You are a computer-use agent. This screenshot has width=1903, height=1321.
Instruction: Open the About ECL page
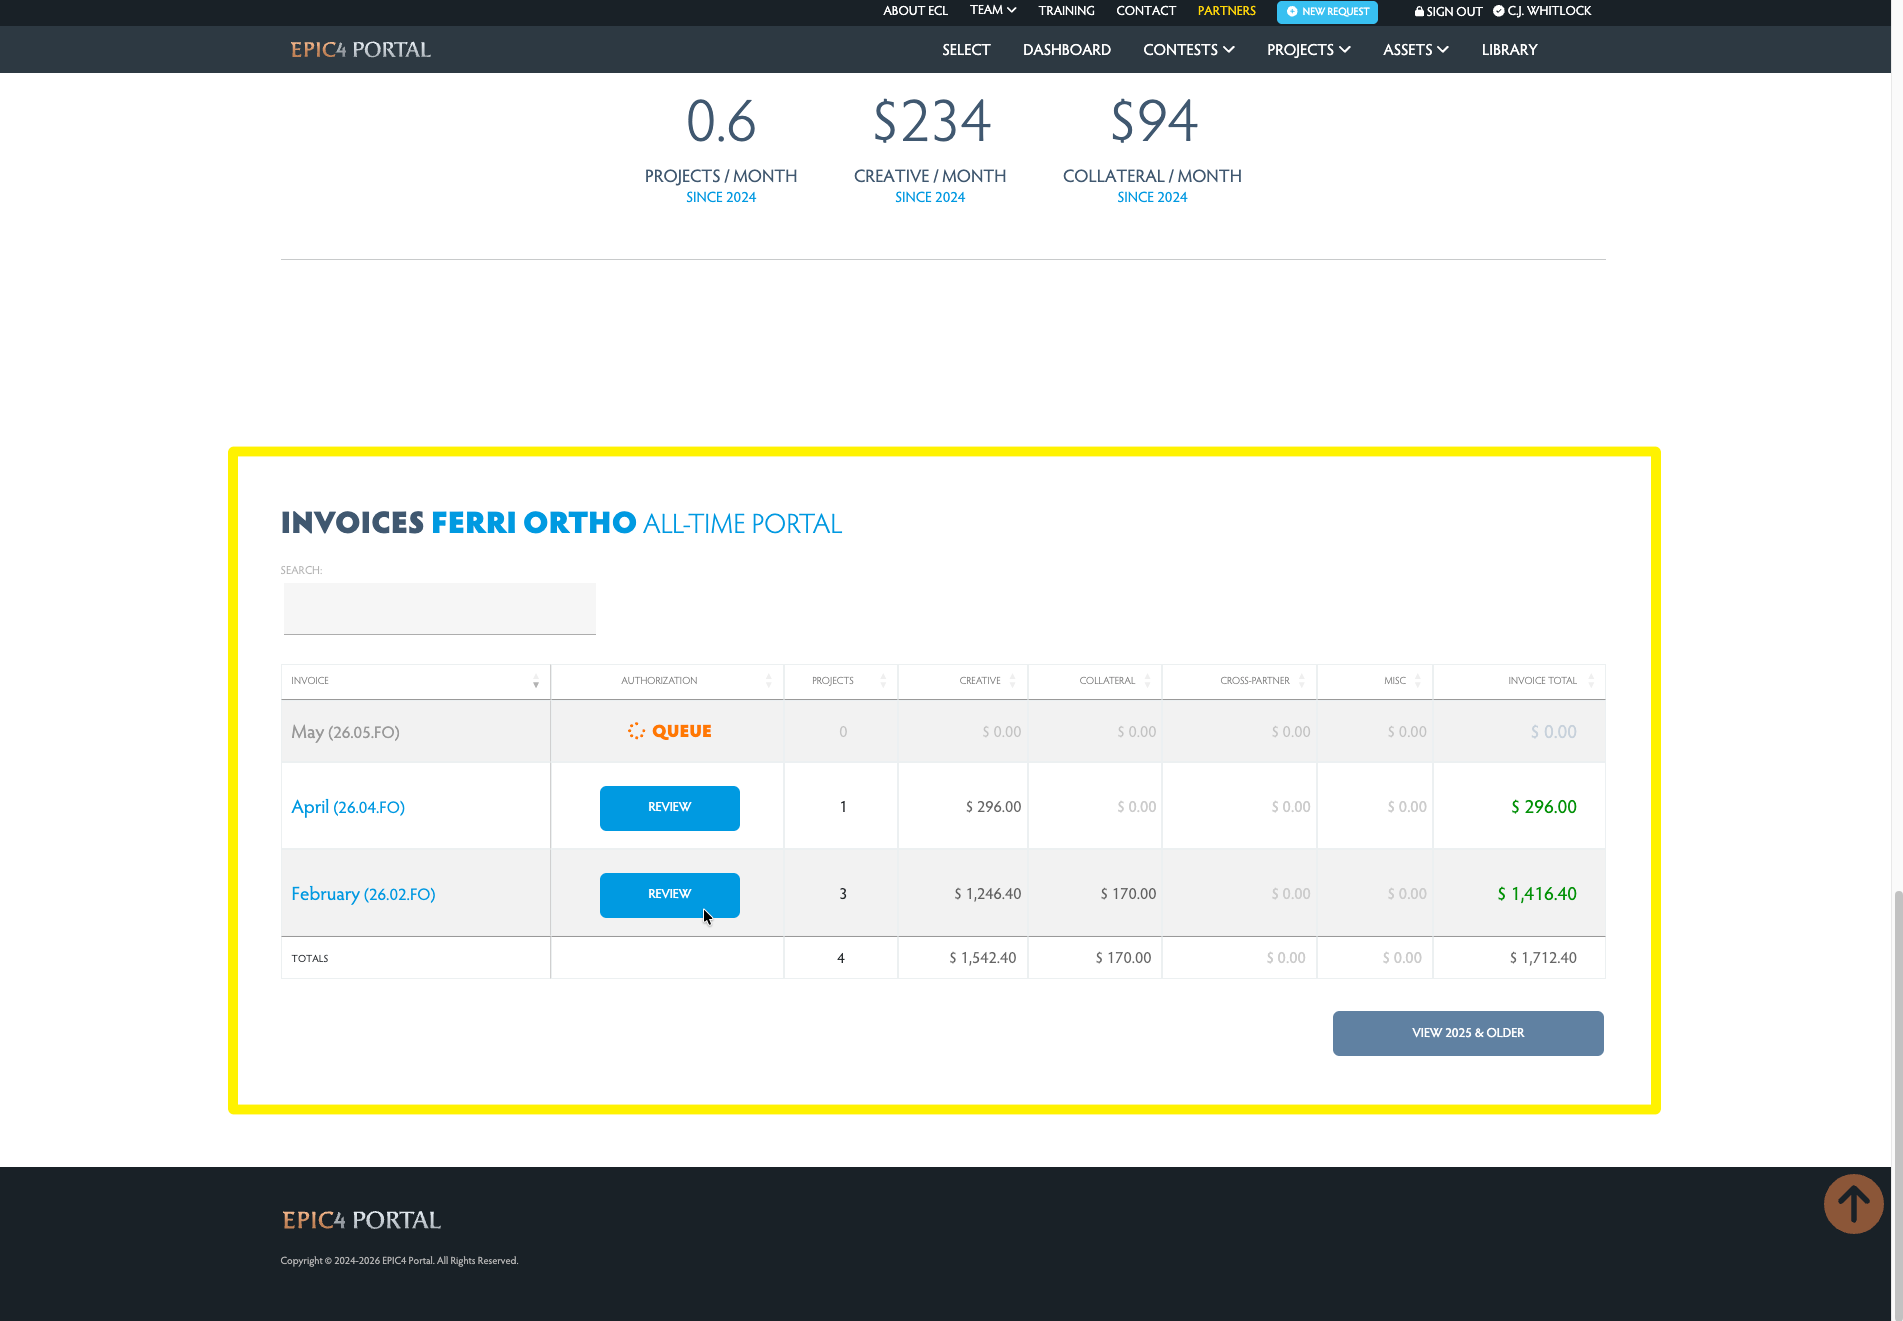[x=915, y=11]
